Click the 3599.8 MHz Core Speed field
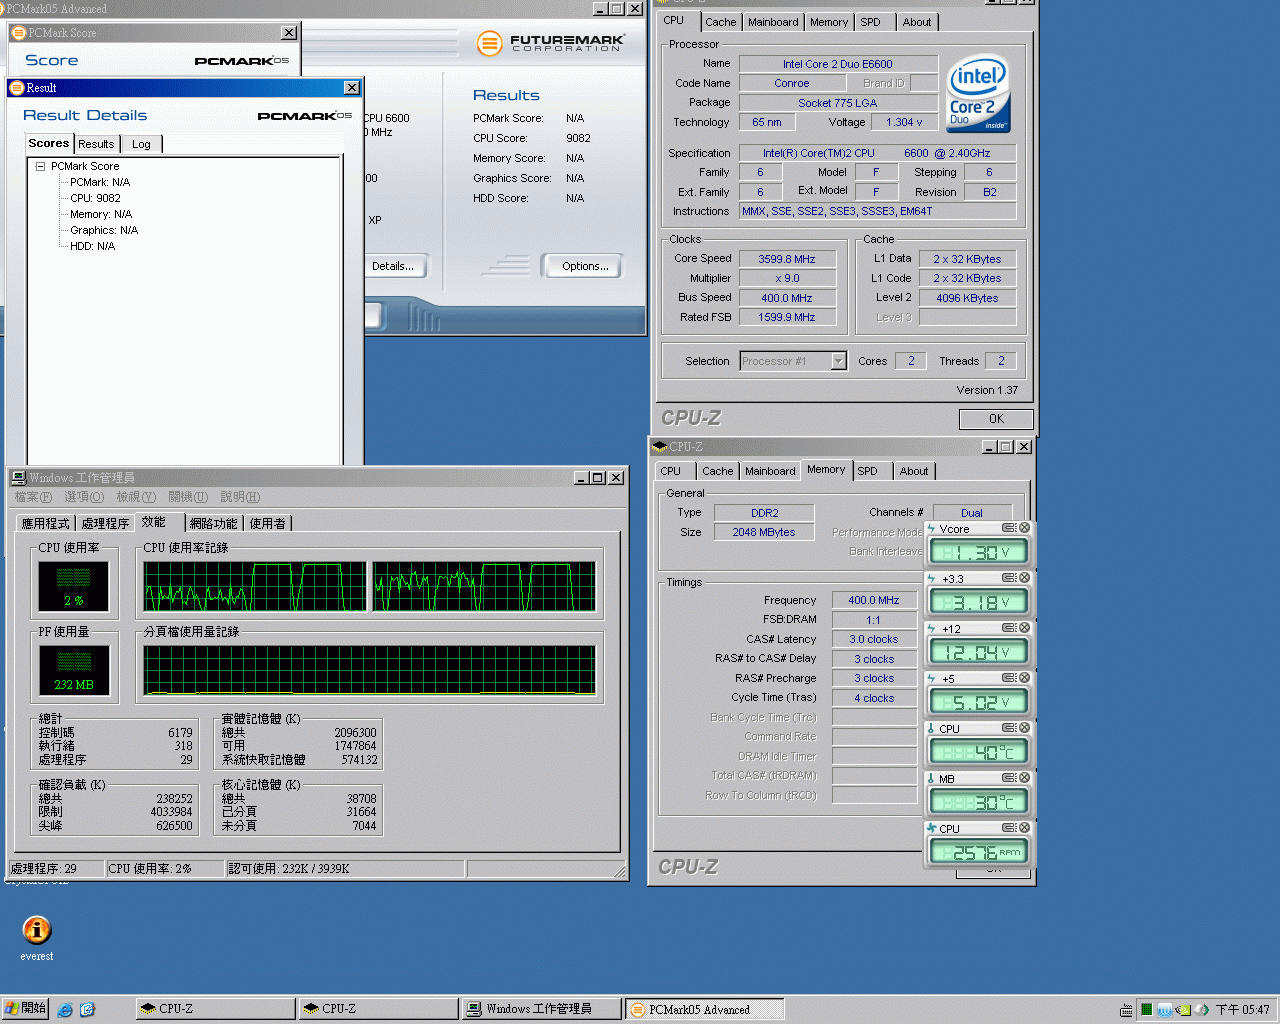The image size is (1280, 1024). (x=787, y=259)
